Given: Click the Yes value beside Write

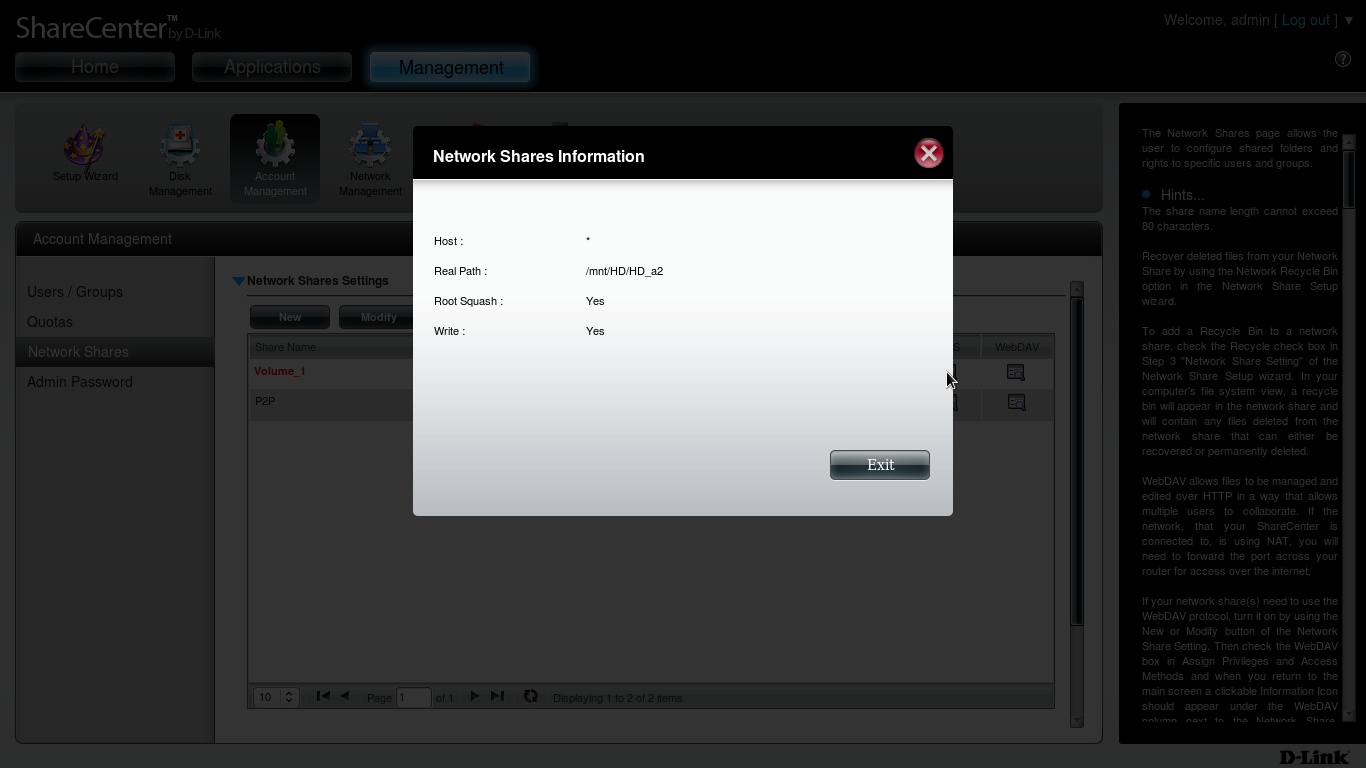Looking at the screenshot, I should tap(595, 331).
